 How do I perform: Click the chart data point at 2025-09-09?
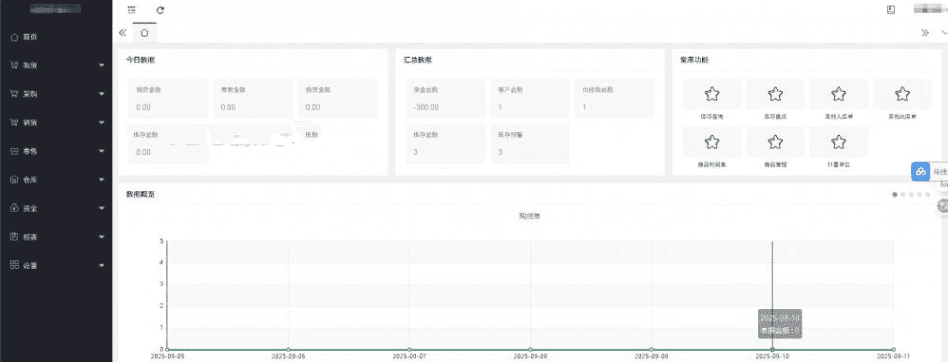(651, 349)
